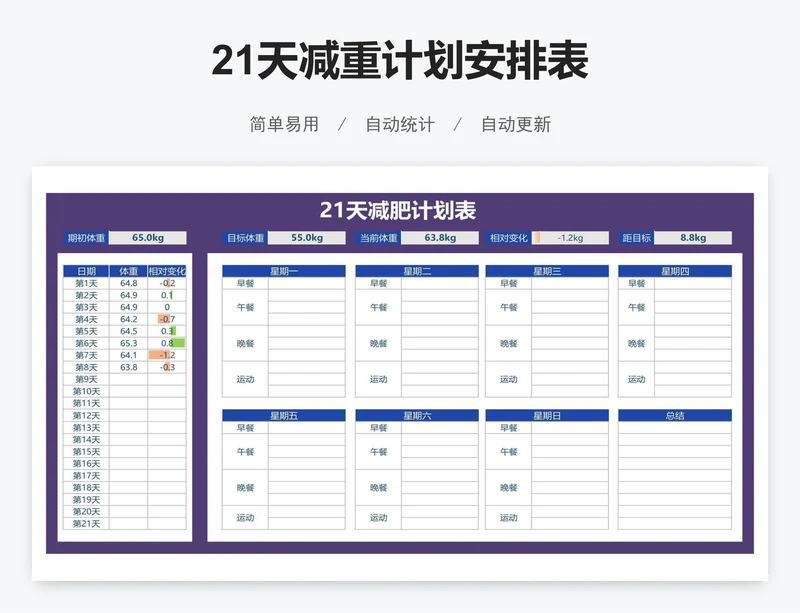Select the 第1天 row label
800x613 pixels.
[86, 283]
